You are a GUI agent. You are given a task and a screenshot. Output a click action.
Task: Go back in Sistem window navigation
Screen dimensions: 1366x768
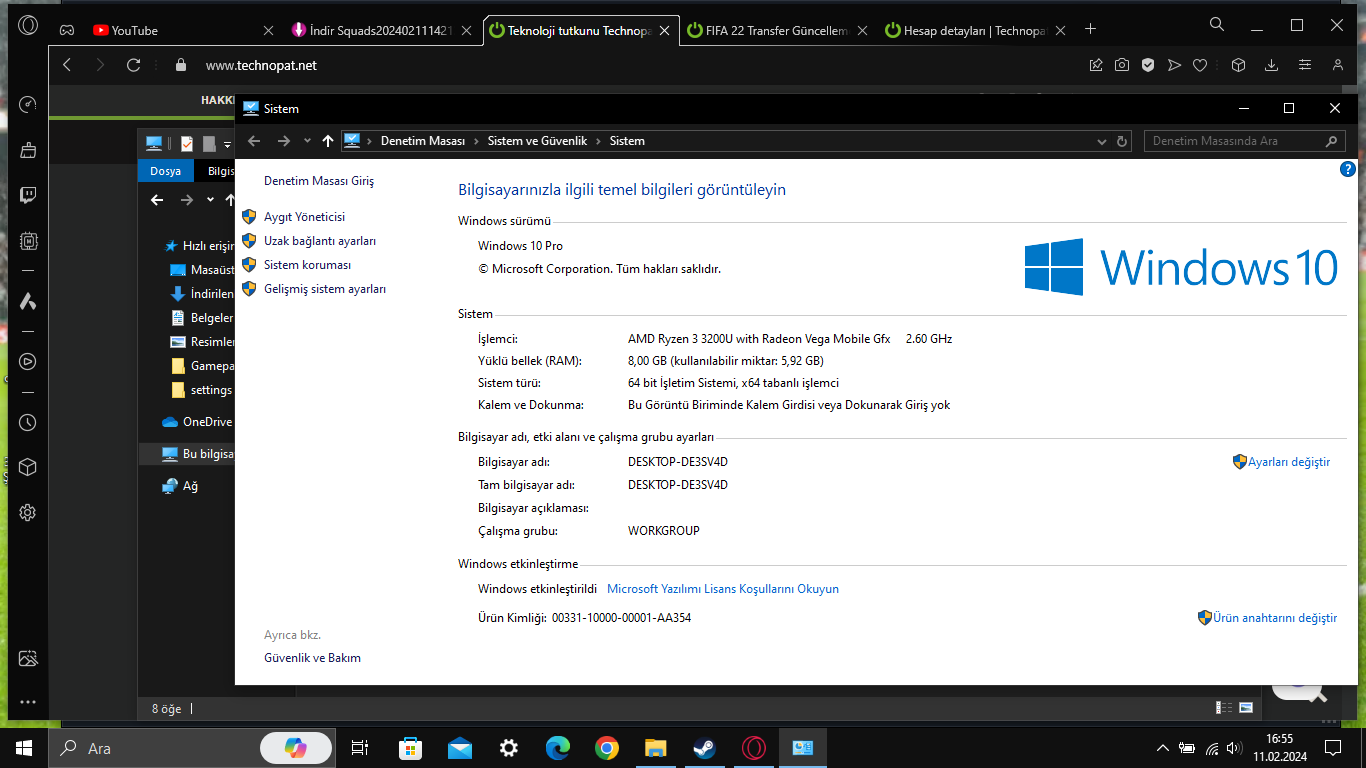pos(254,141)
